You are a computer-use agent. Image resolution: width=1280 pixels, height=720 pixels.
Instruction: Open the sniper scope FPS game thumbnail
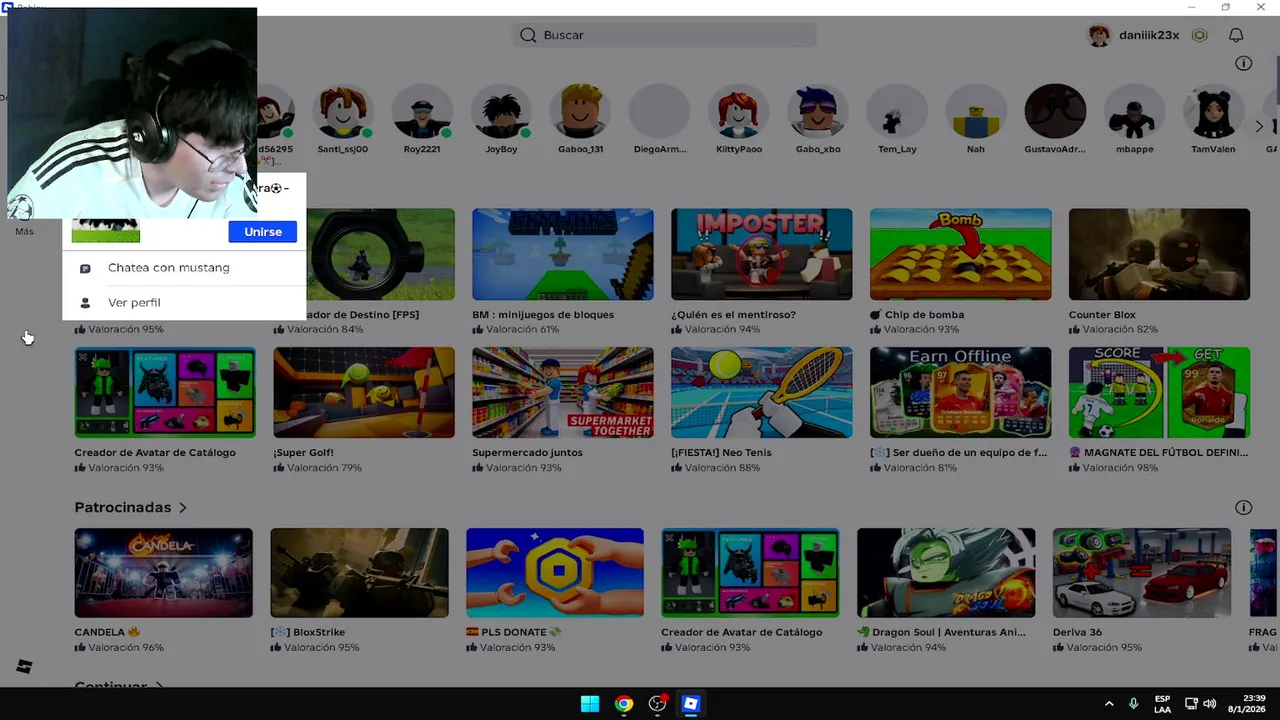click(x=380, y=254)
